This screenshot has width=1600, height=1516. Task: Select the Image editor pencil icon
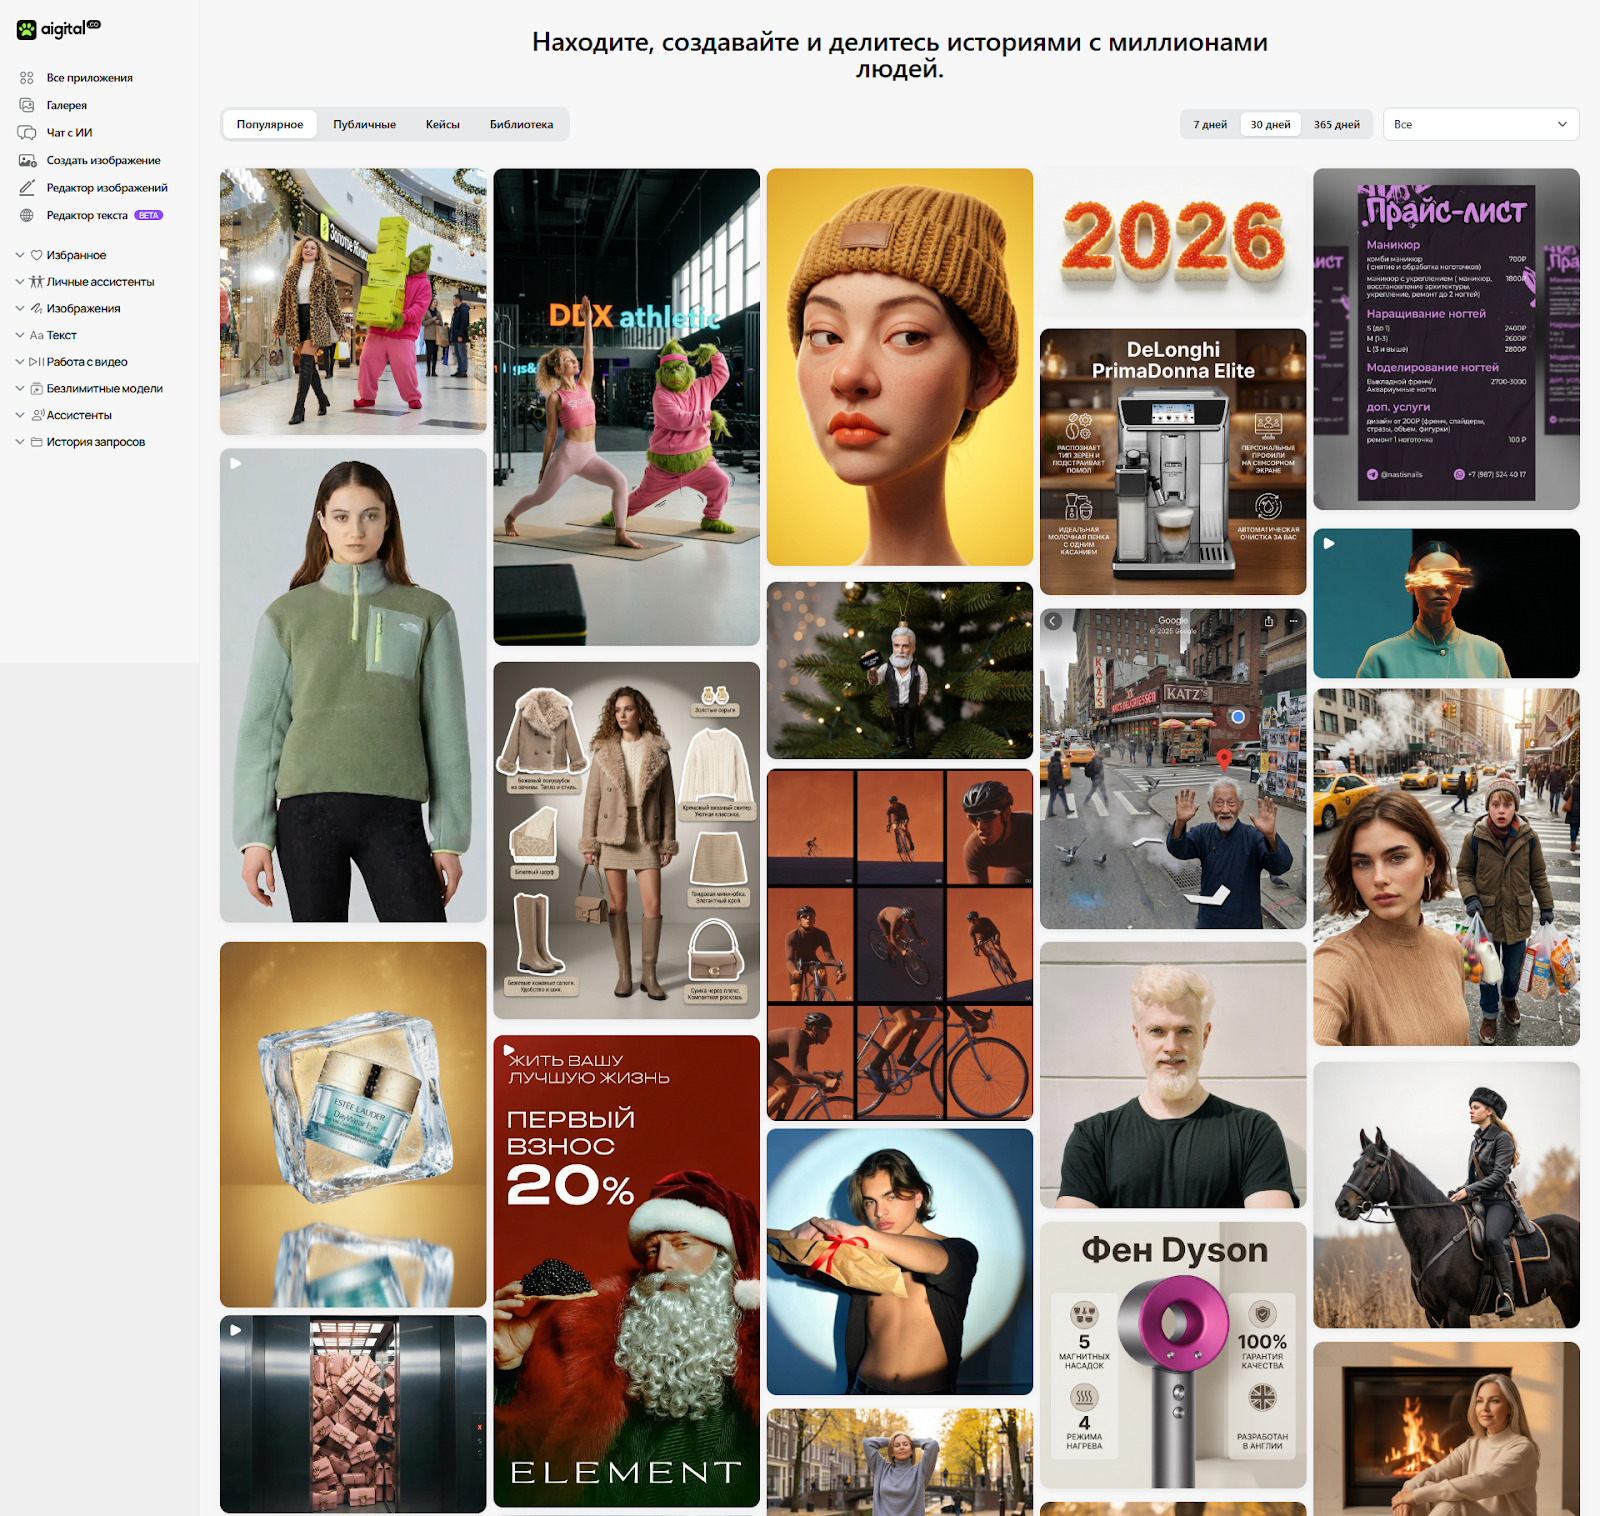27,188
